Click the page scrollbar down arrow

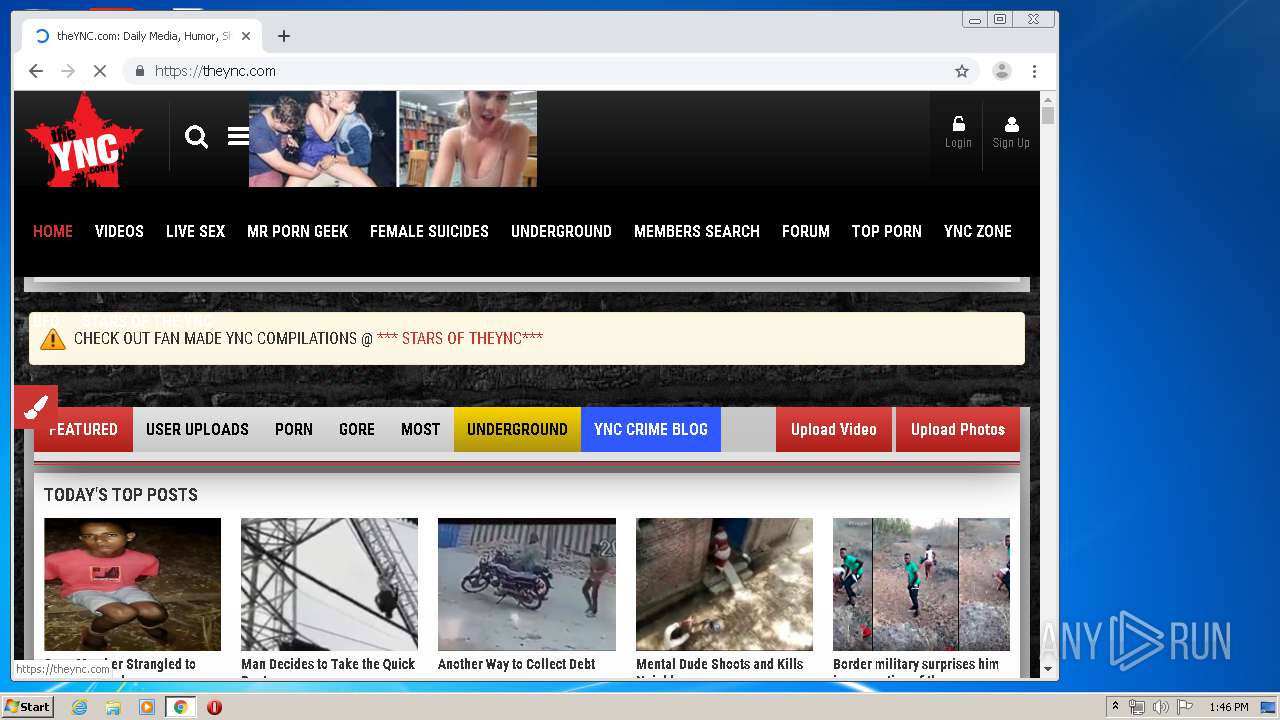1048,668
